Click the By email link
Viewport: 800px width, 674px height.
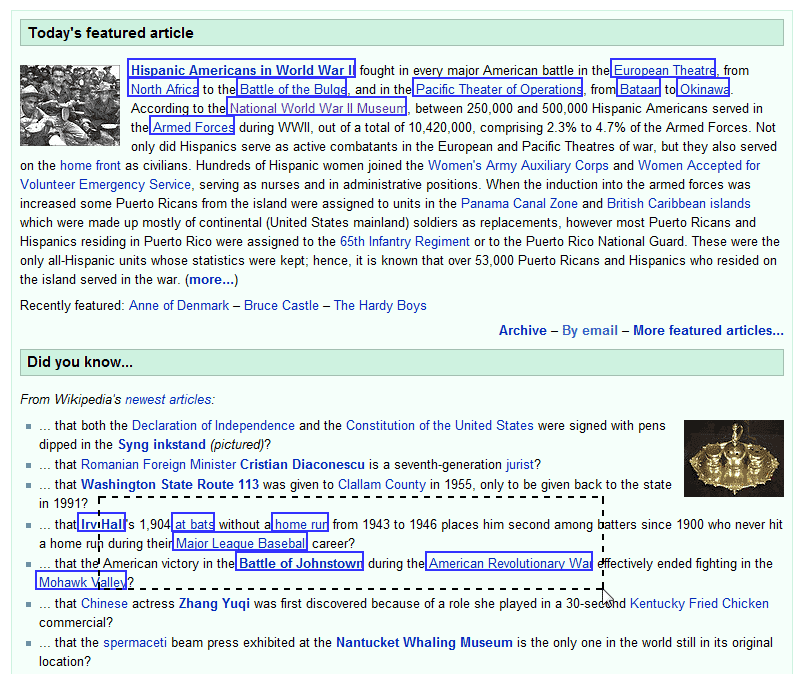(590, 331)
